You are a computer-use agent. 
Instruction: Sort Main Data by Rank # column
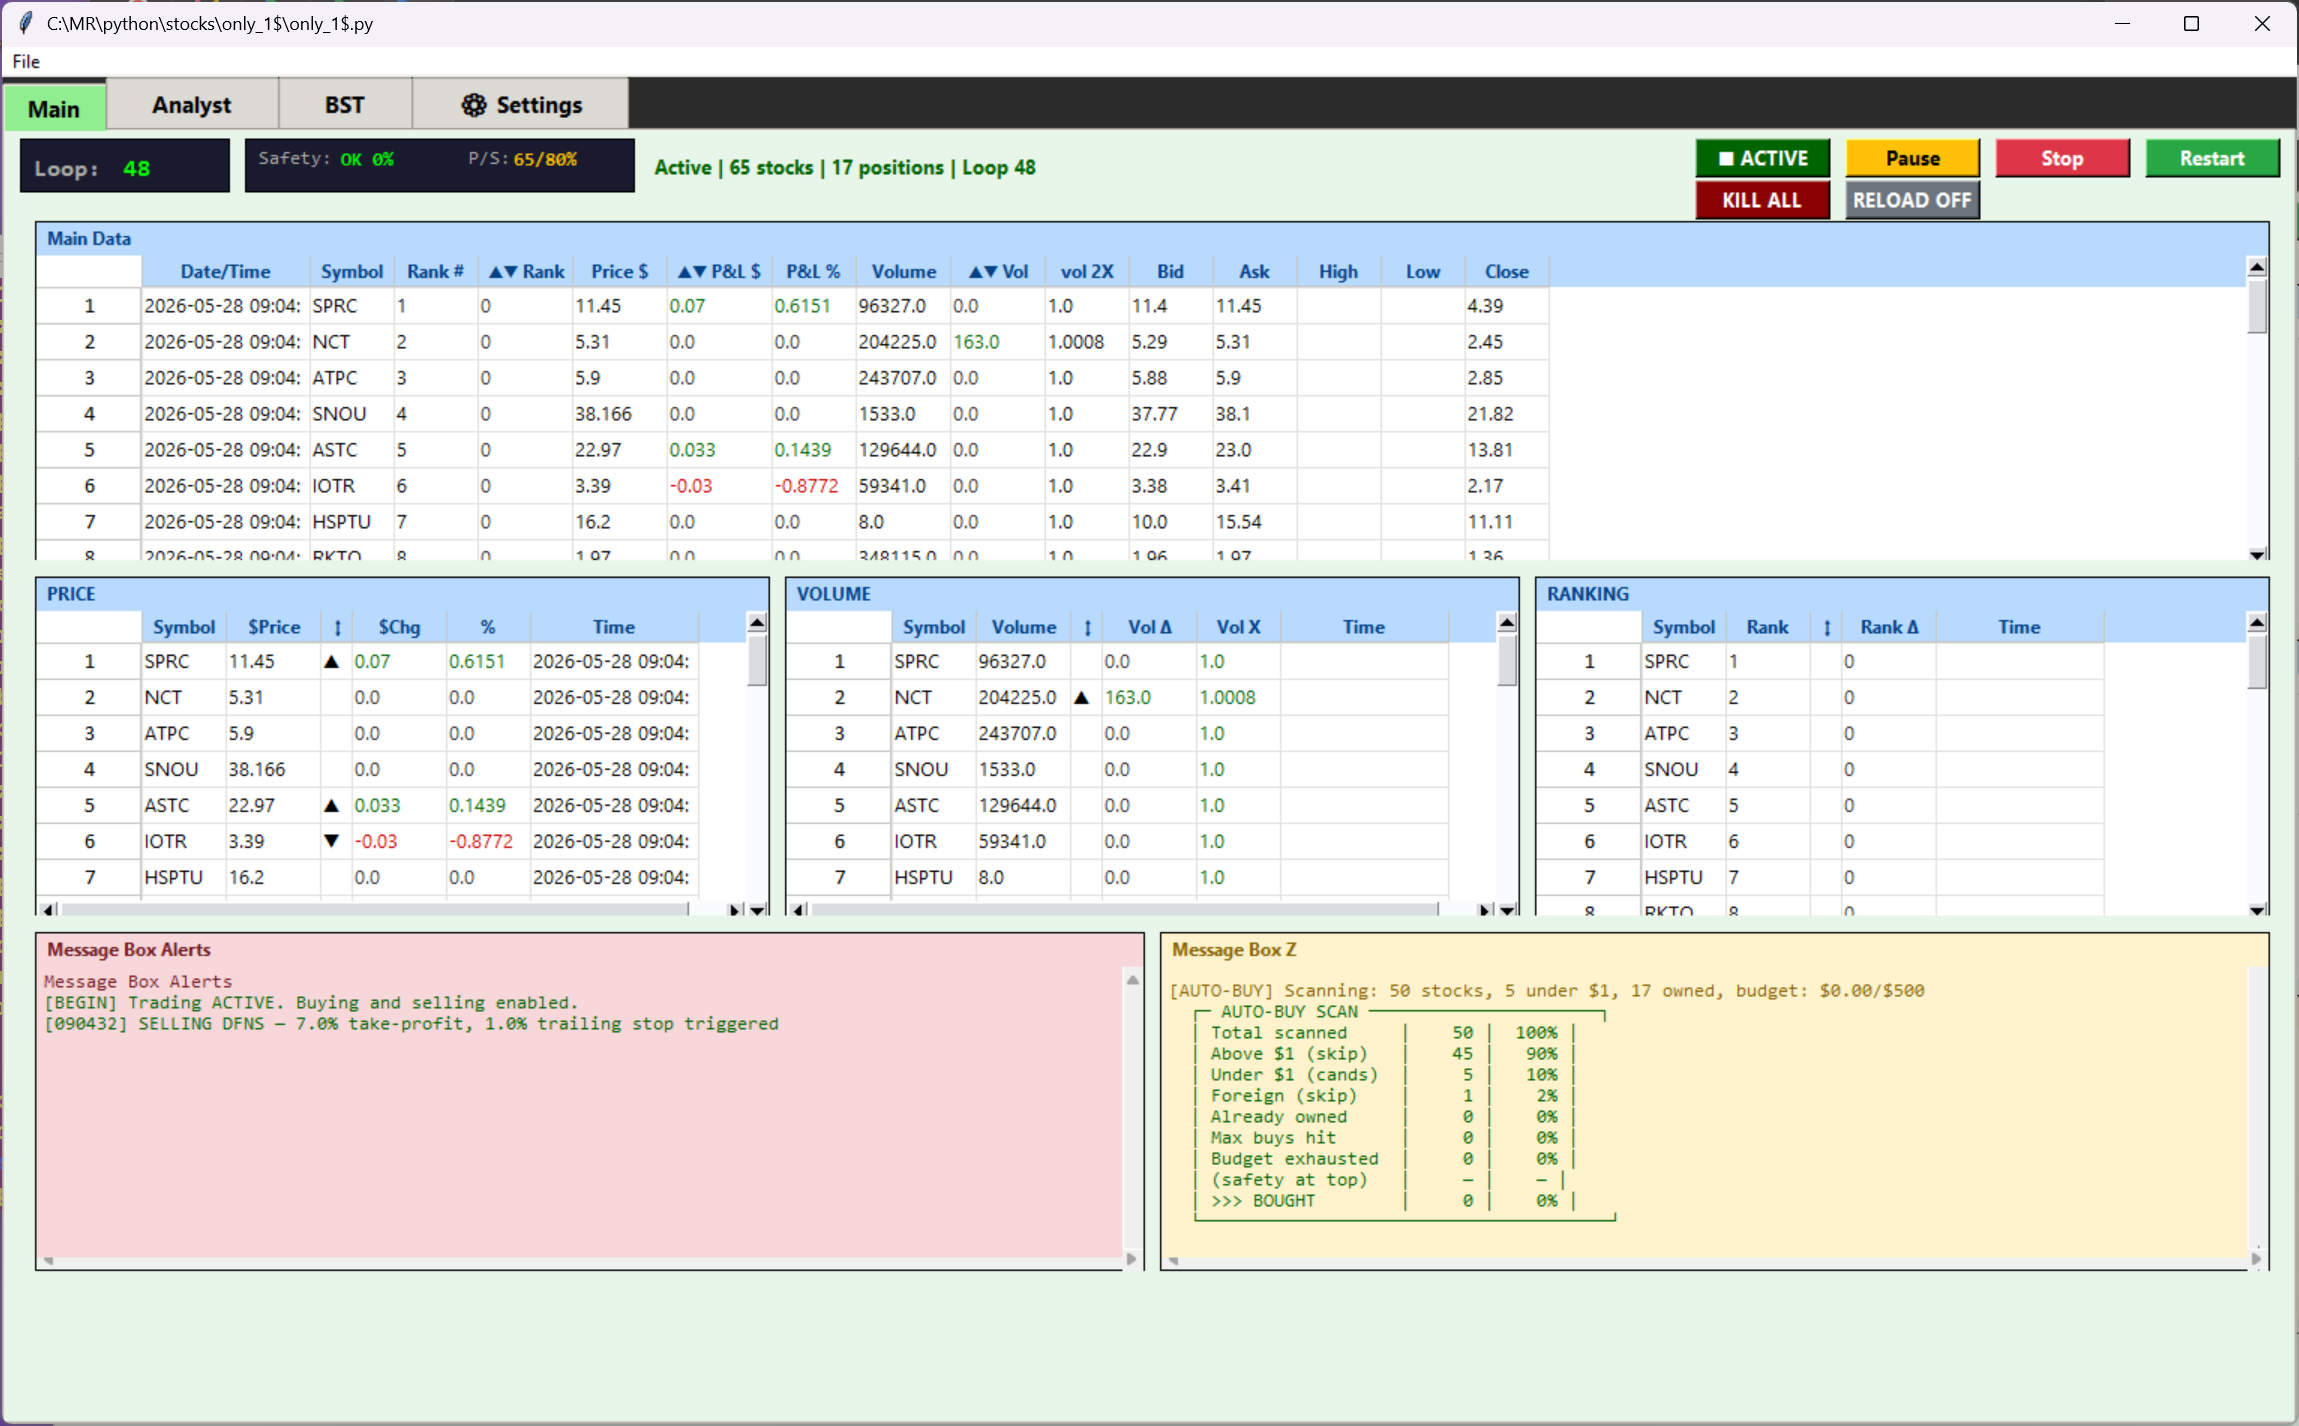435,271
